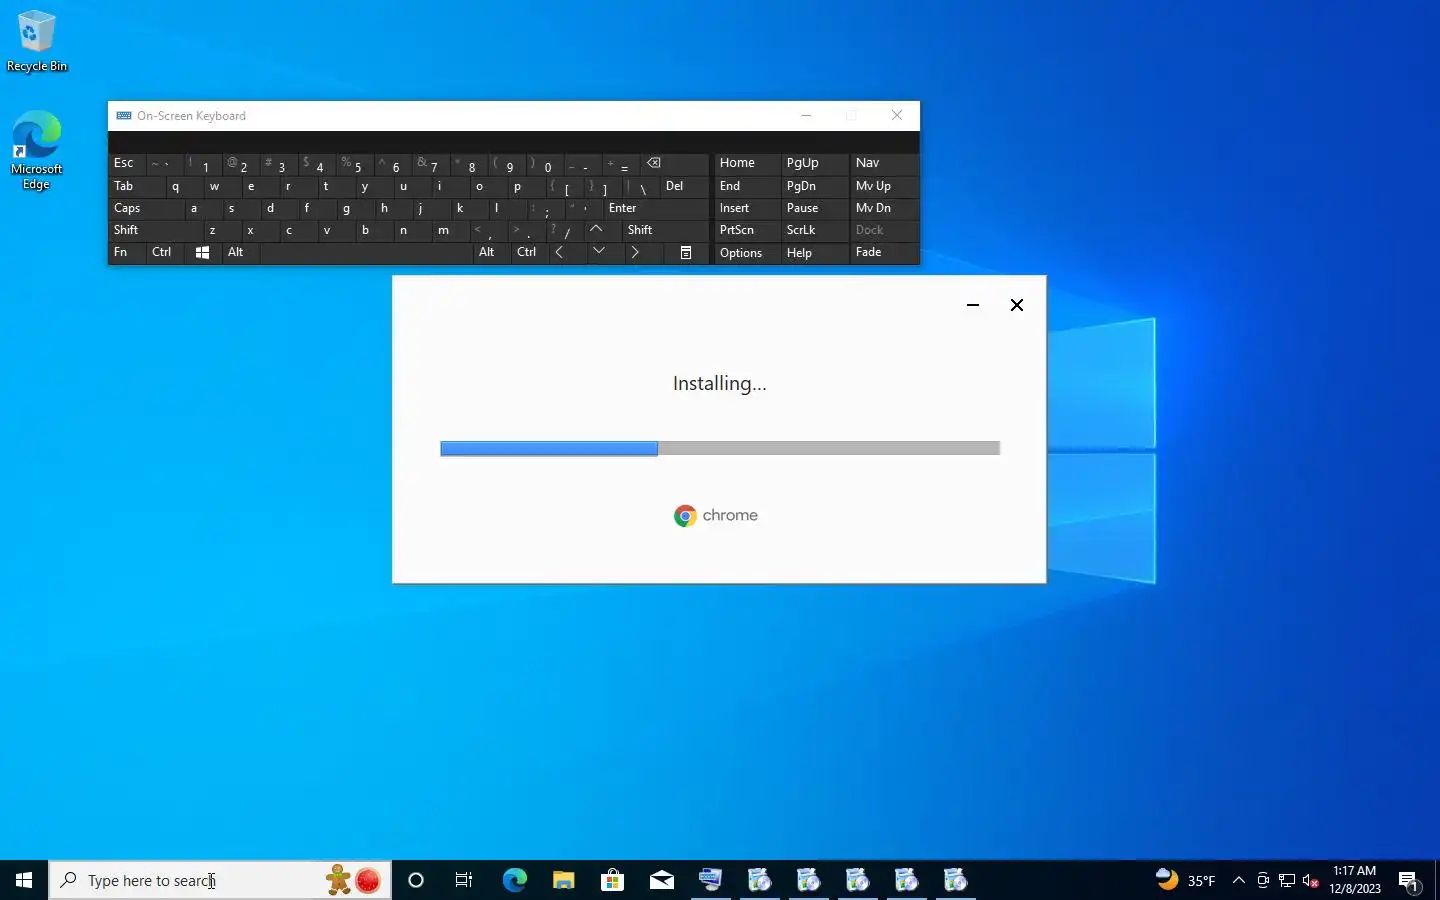Open Microsoft Edge desktop shortcut
The width and height of the screenshot is (1440, 900).
tap(36, 150)
